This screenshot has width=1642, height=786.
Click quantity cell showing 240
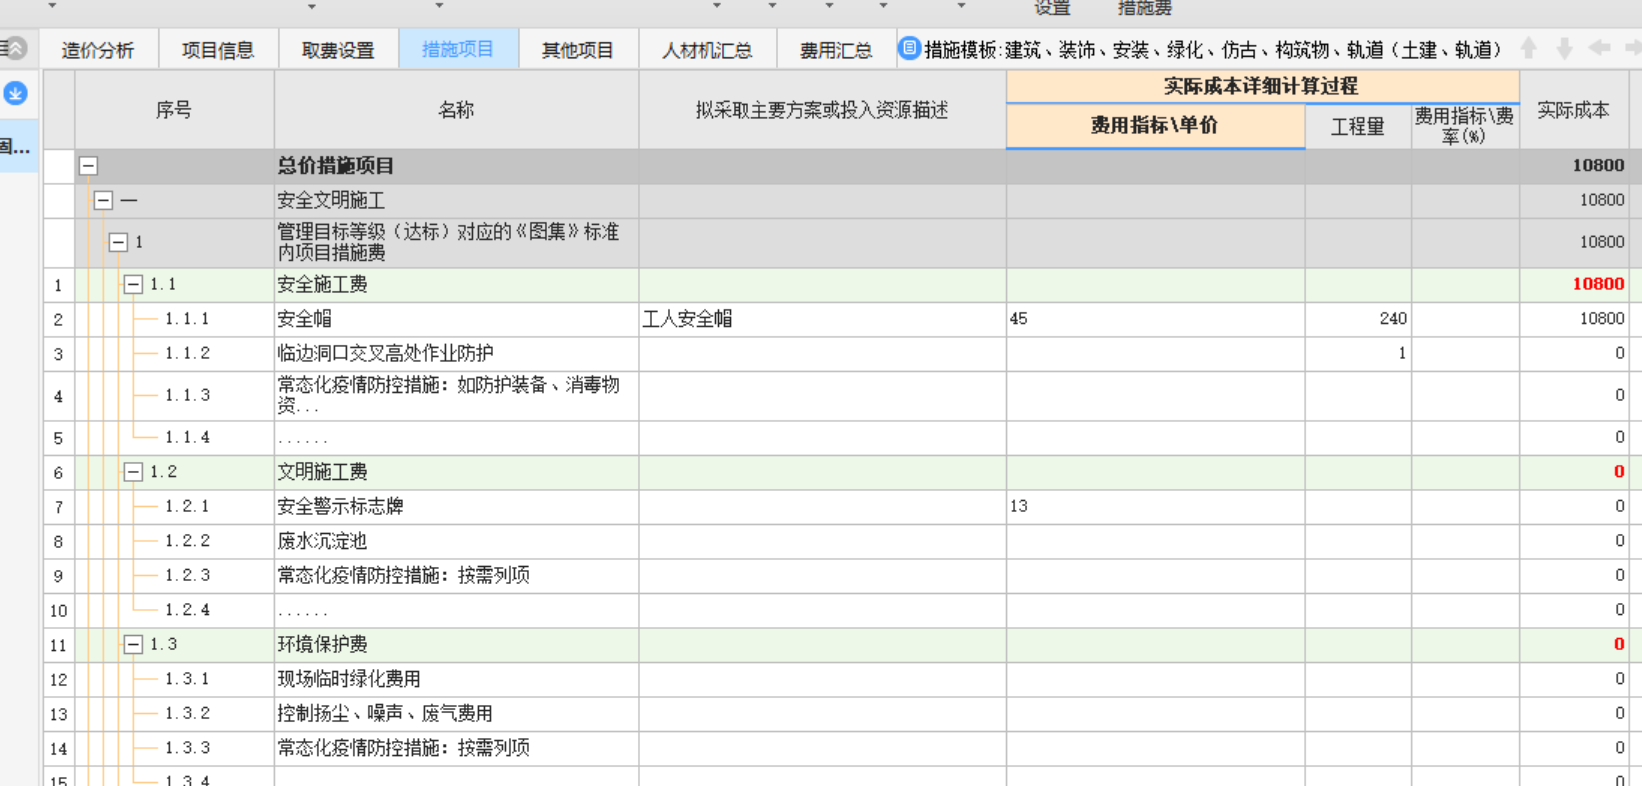point(1358,319)
